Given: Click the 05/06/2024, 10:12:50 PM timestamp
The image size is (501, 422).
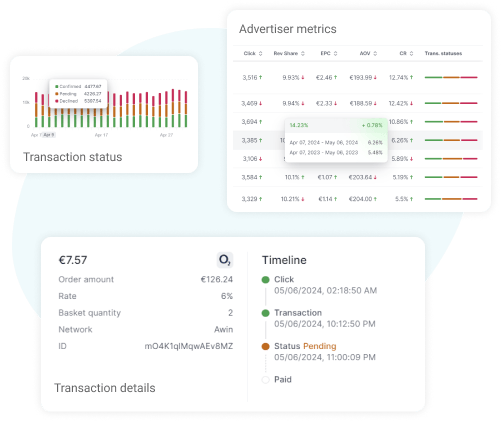Looking at the screenshot, I should pos(325,324).
